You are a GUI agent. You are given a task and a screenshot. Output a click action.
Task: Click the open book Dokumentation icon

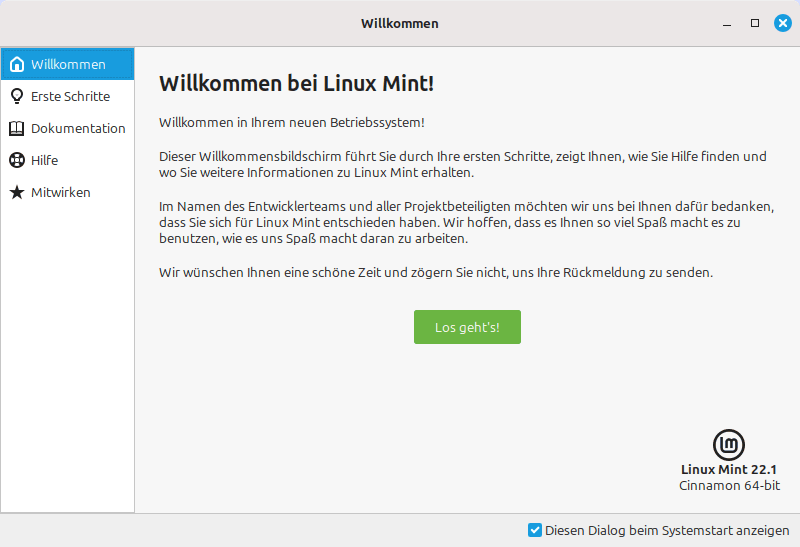coord(17,129)
